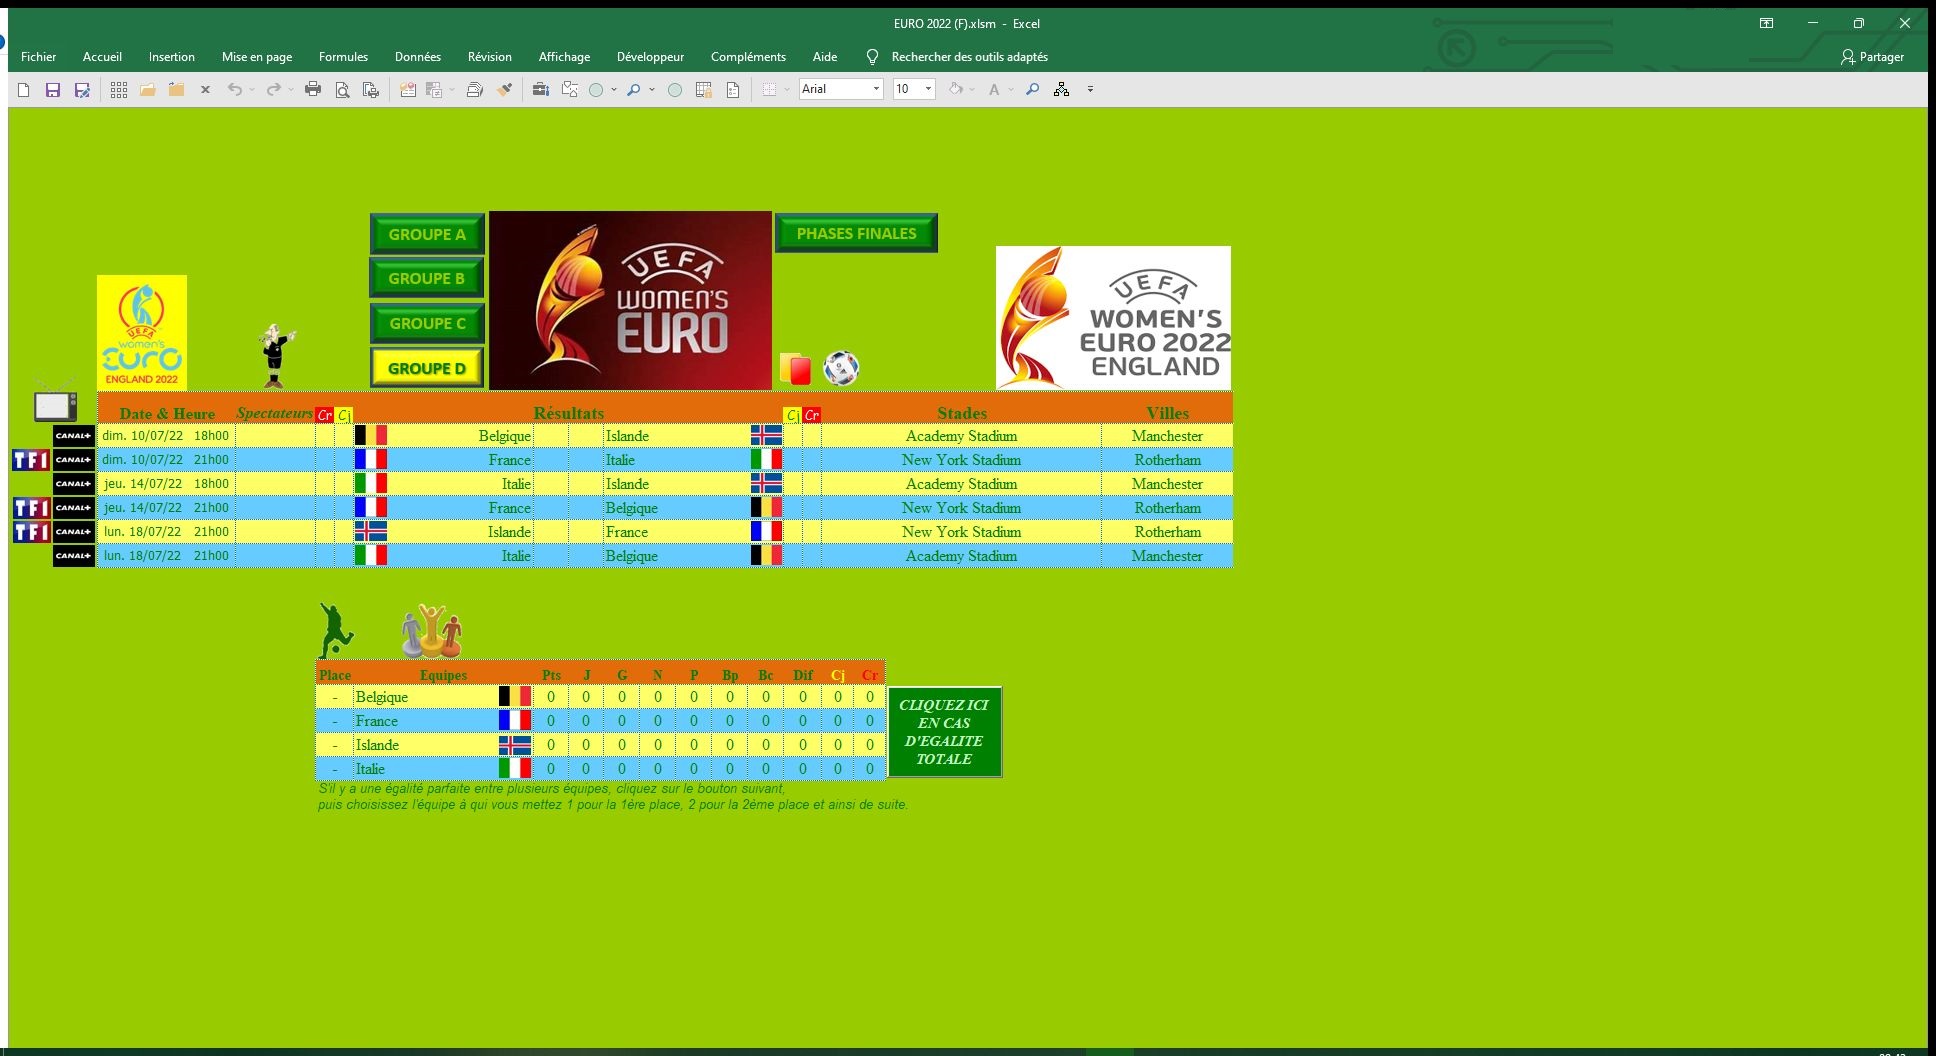This screenshot has width=1936, height=1056.
Task: Click the soccer ball icon
Action: click(841, 368)
